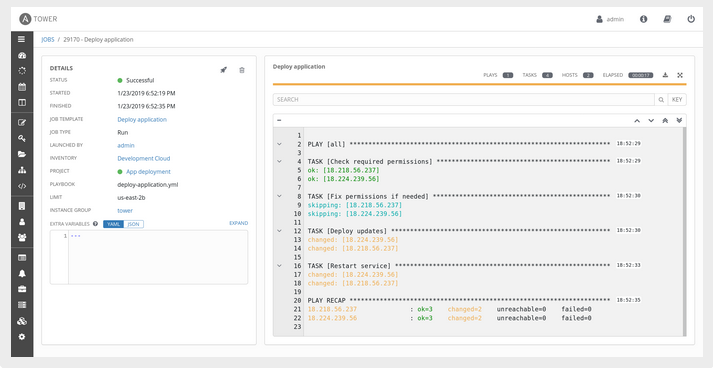The image size is (713, 368).
Task: Collapse the PLAY [all] section
Action: pyautogui.click(x=279, y=144)
